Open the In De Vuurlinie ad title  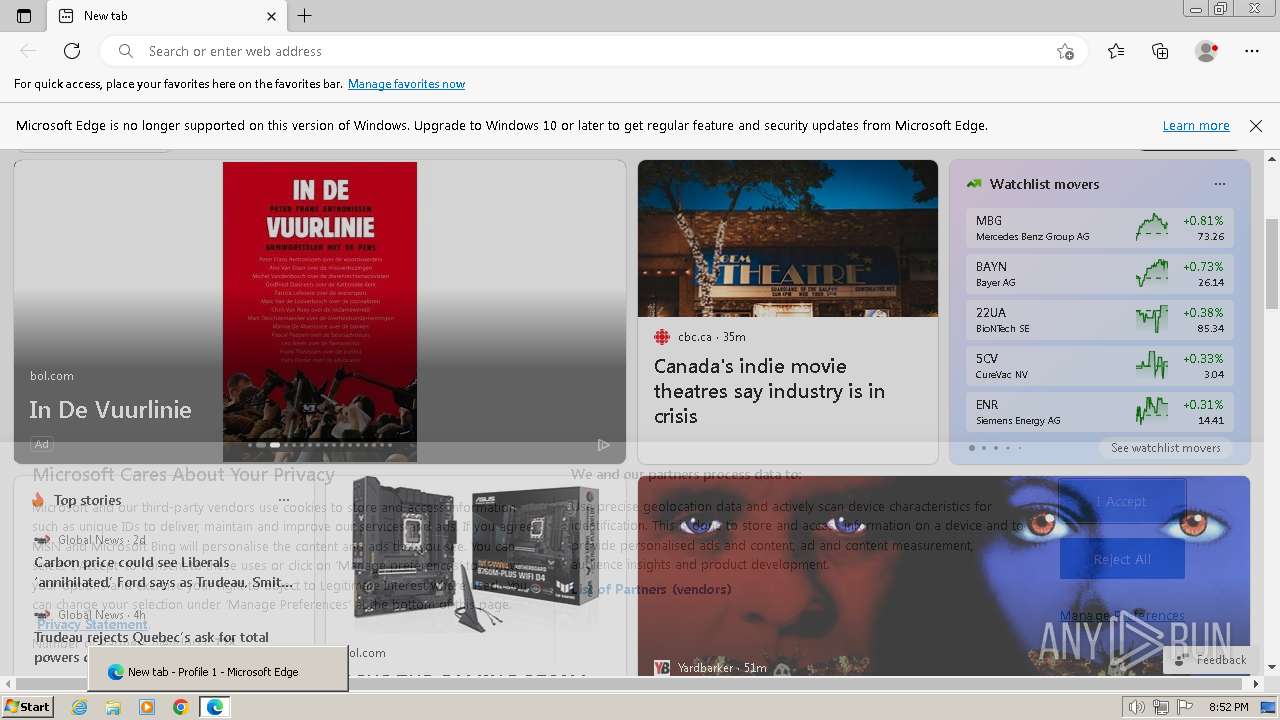point(110,410)
